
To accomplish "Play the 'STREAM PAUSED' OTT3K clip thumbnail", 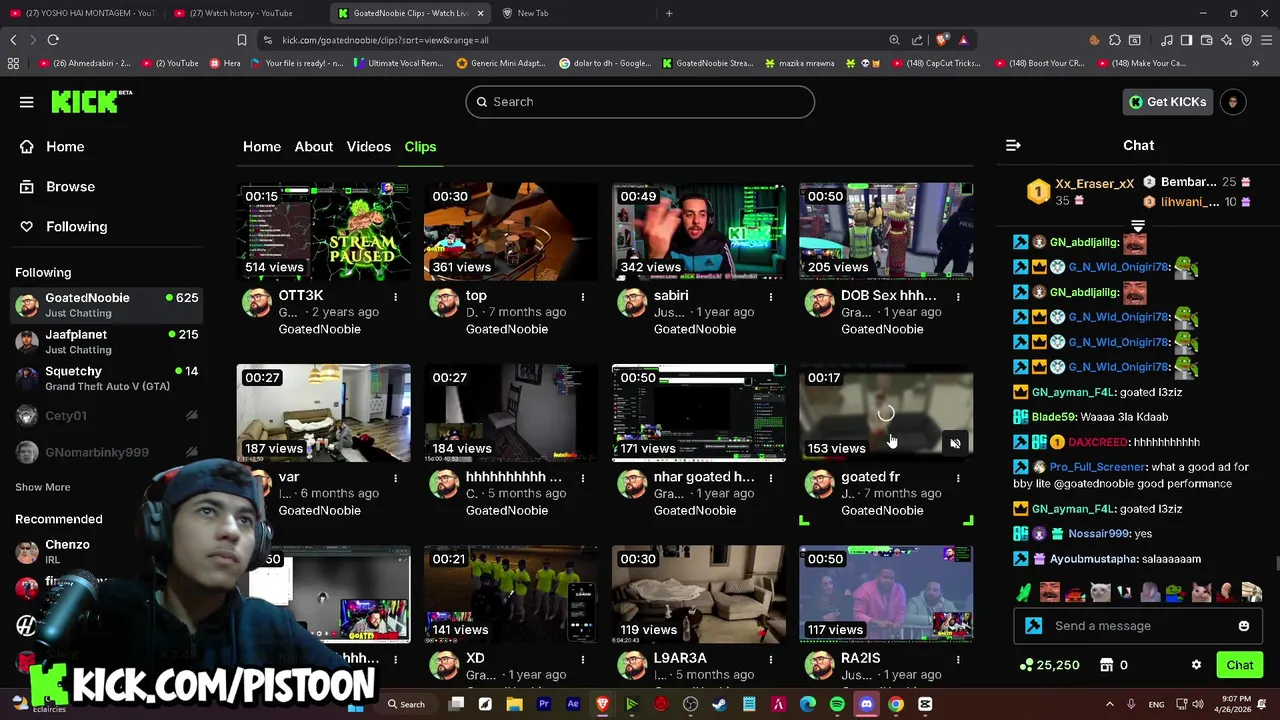I will coord(323,231).
